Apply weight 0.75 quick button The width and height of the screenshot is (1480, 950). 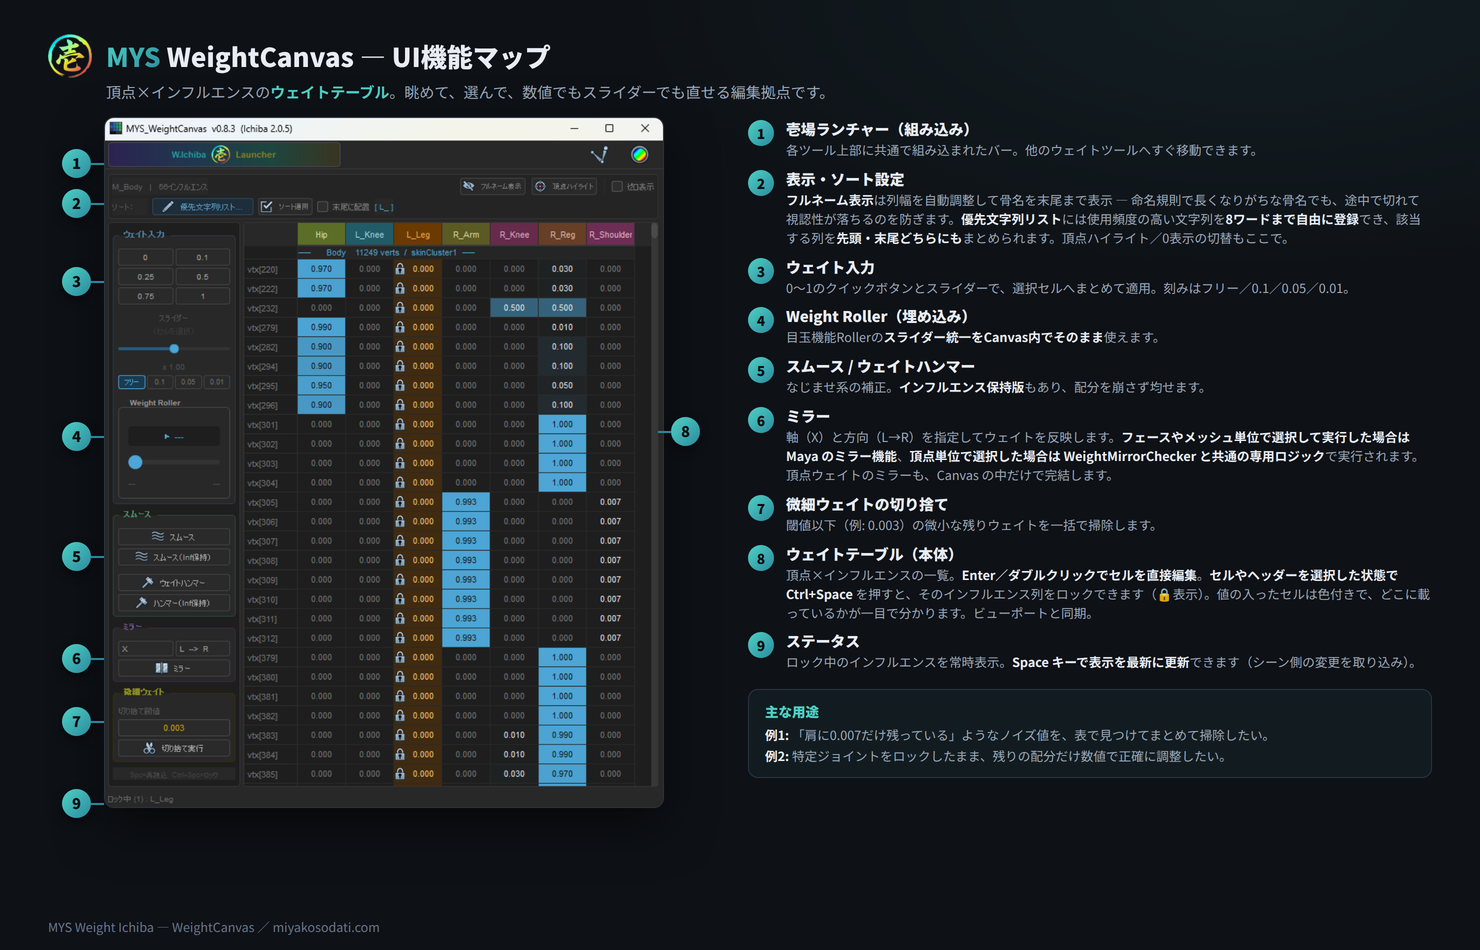(x=145, y=296)
